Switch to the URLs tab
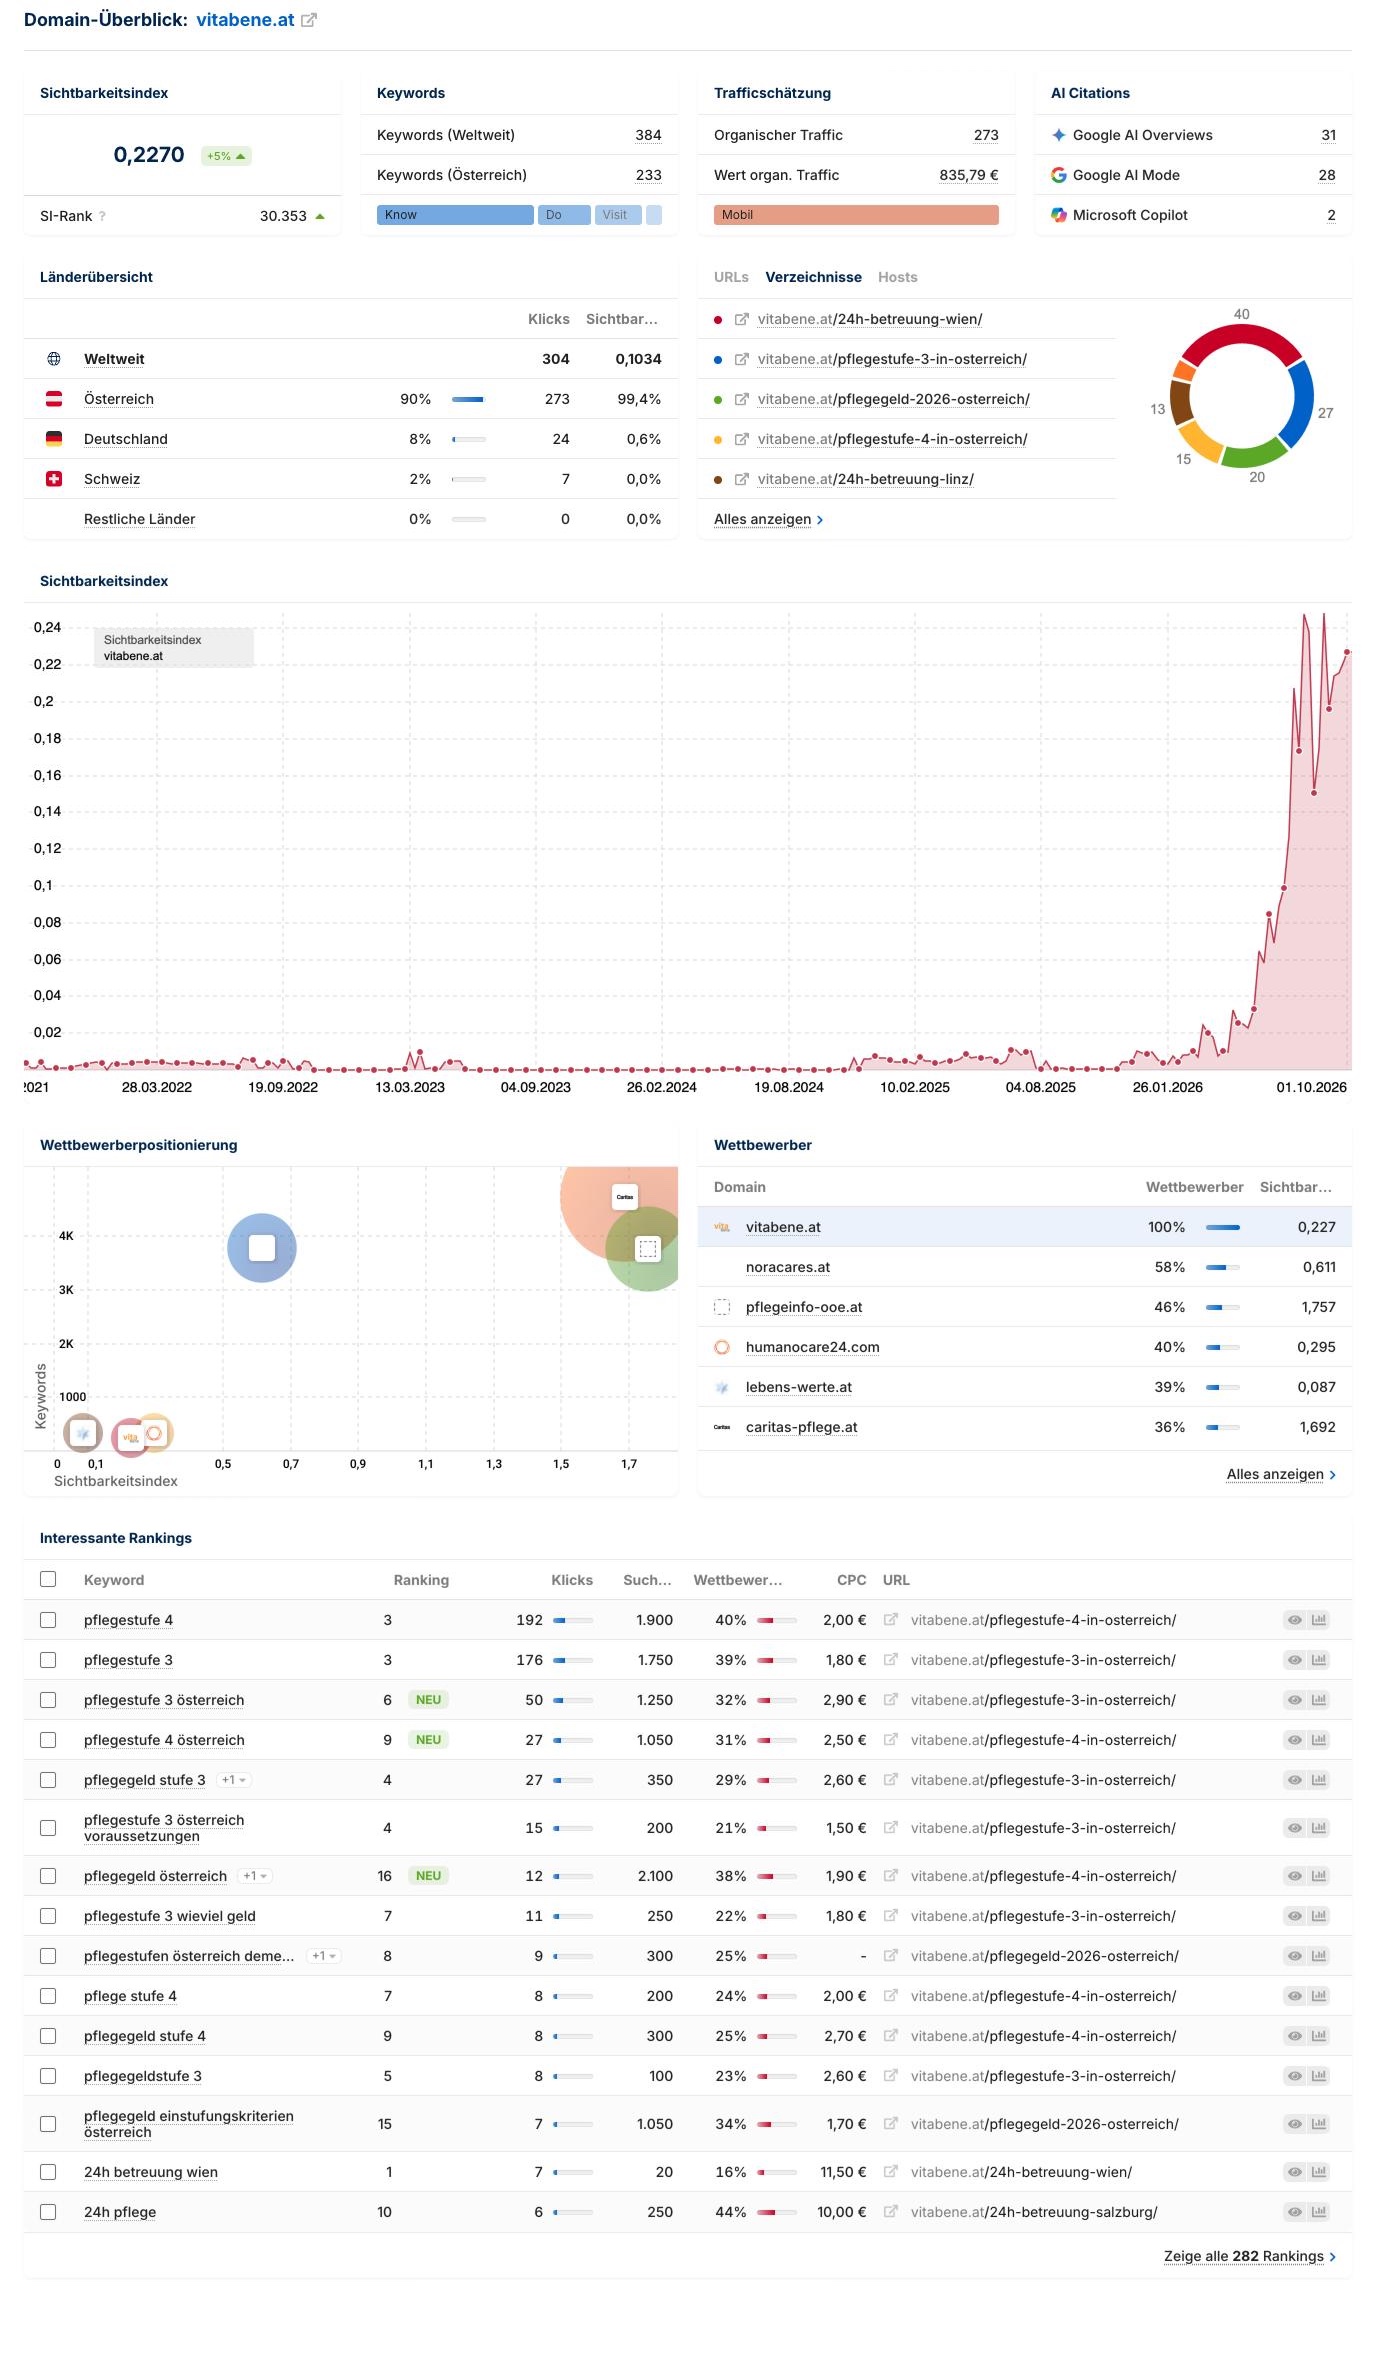 point(731,277)
